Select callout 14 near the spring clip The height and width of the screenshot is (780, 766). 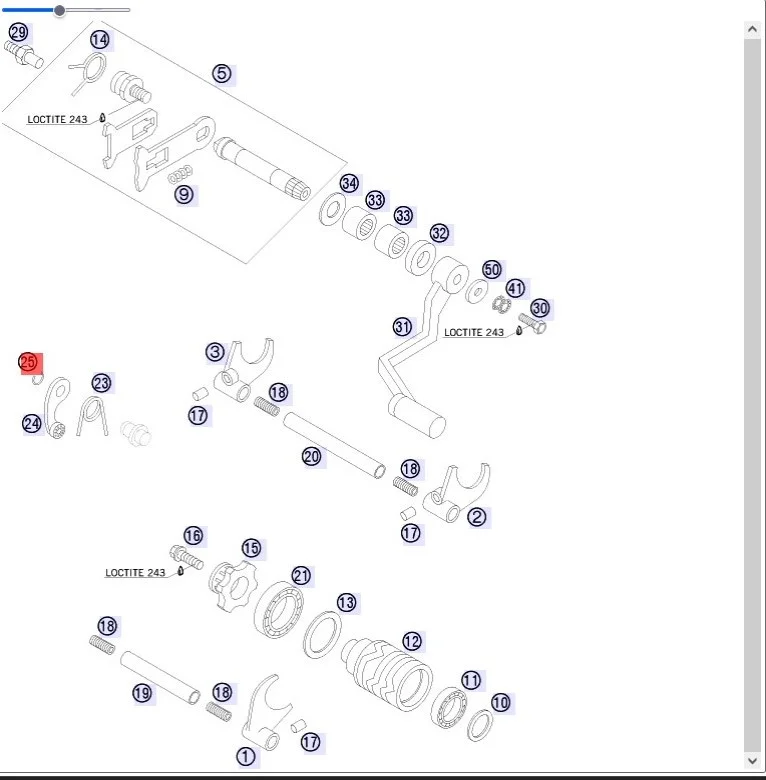click(99, 40)
